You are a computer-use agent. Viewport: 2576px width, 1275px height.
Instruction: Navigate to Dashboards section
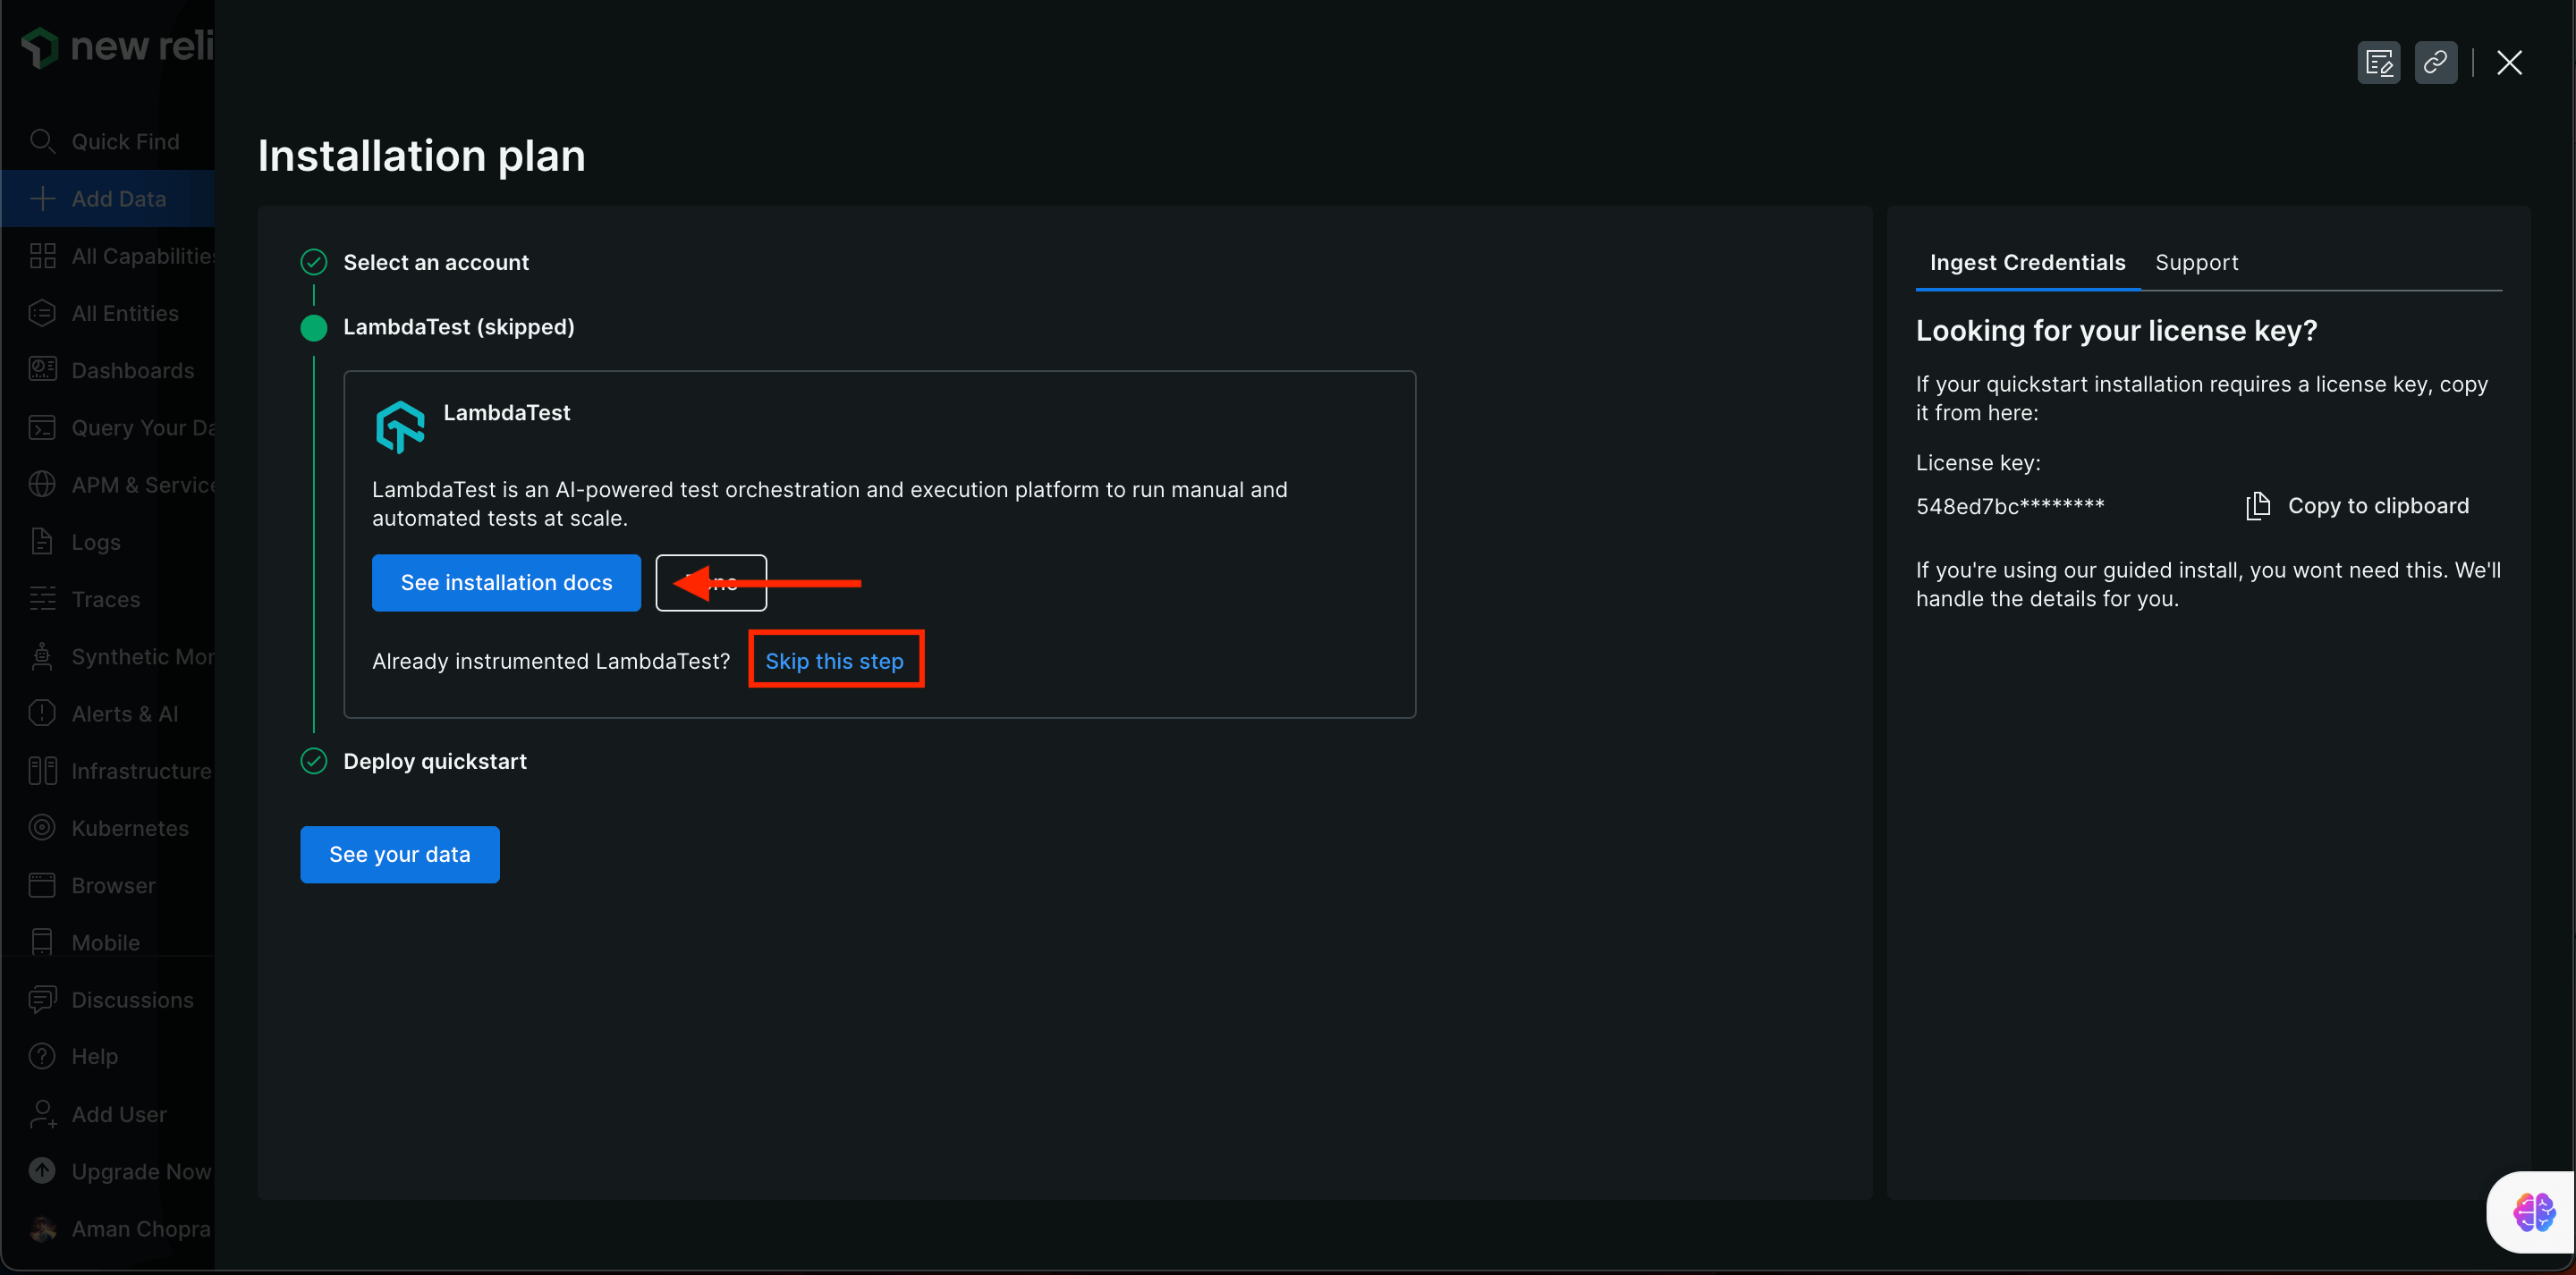point(115,369)
